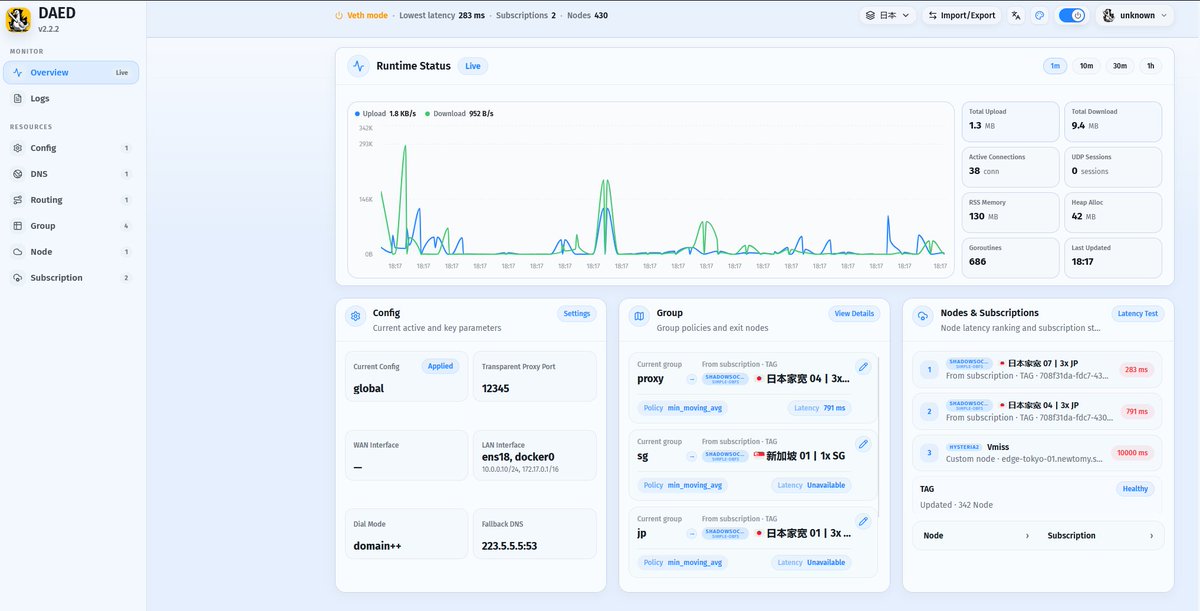Expand the unknown user menu
Viewport: 1200px width, 611px height.
click(x=1135, y=15)
